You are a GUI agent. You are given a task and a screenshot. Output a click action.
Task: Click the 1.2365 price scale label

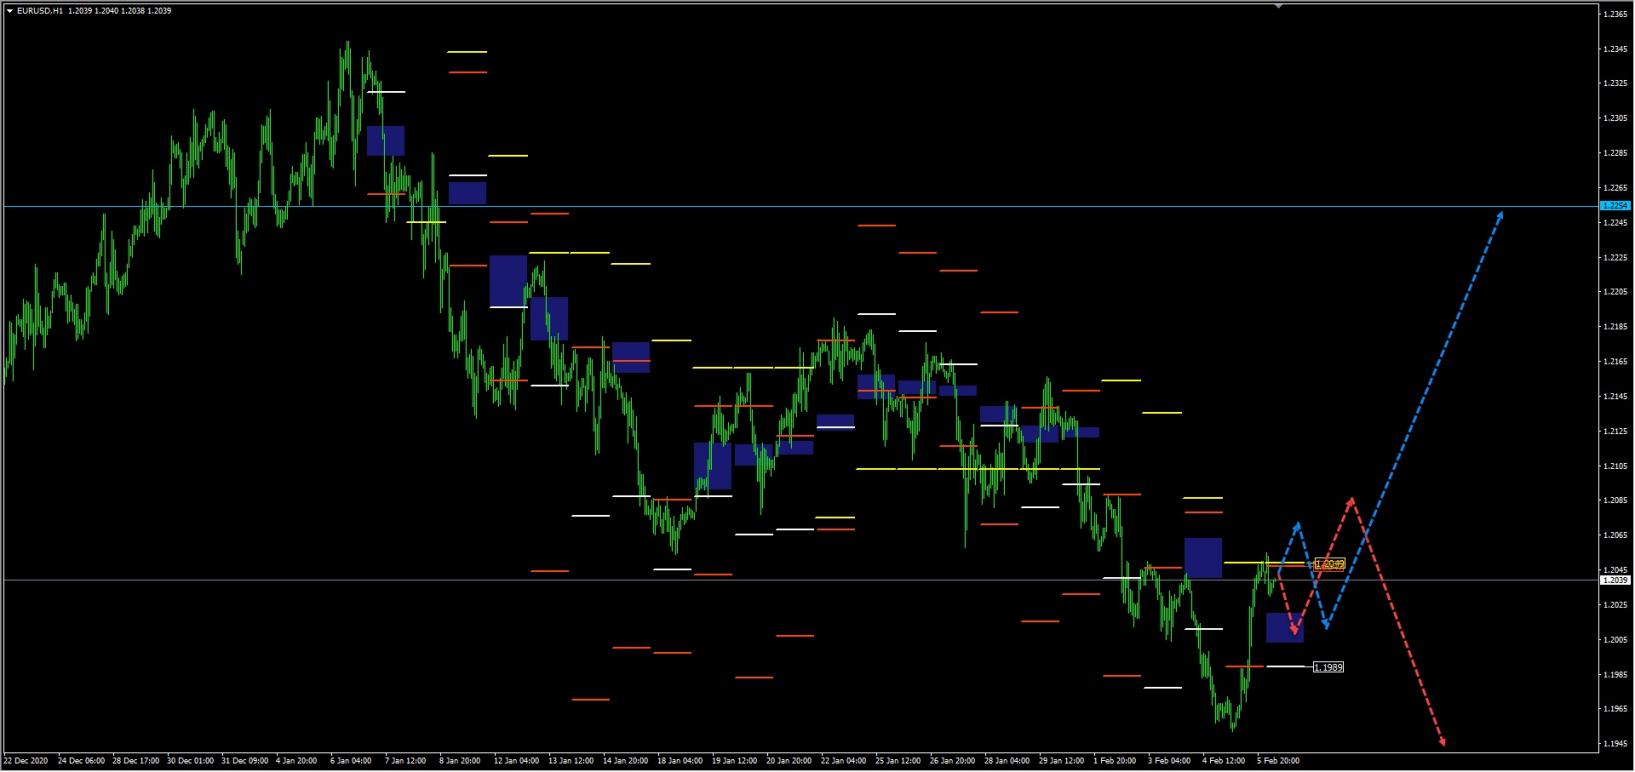tap(1615, 14)
